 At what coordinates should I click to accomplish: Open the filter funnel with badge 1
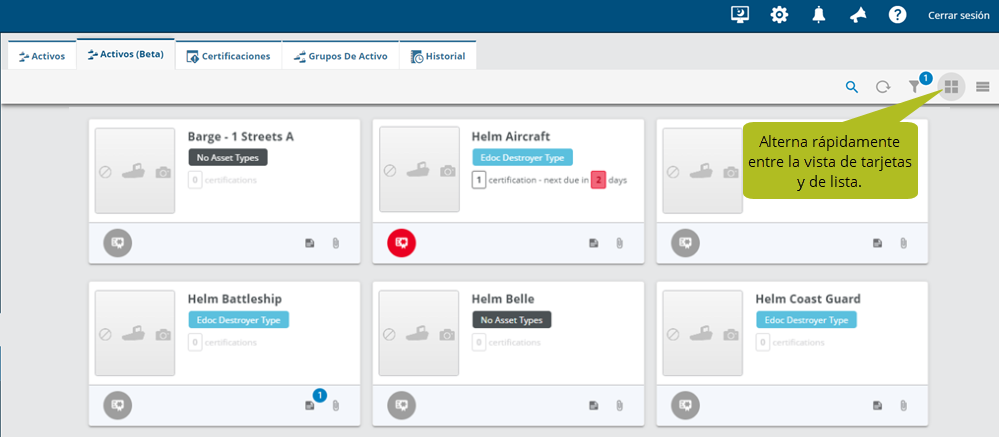click(916, 87)
